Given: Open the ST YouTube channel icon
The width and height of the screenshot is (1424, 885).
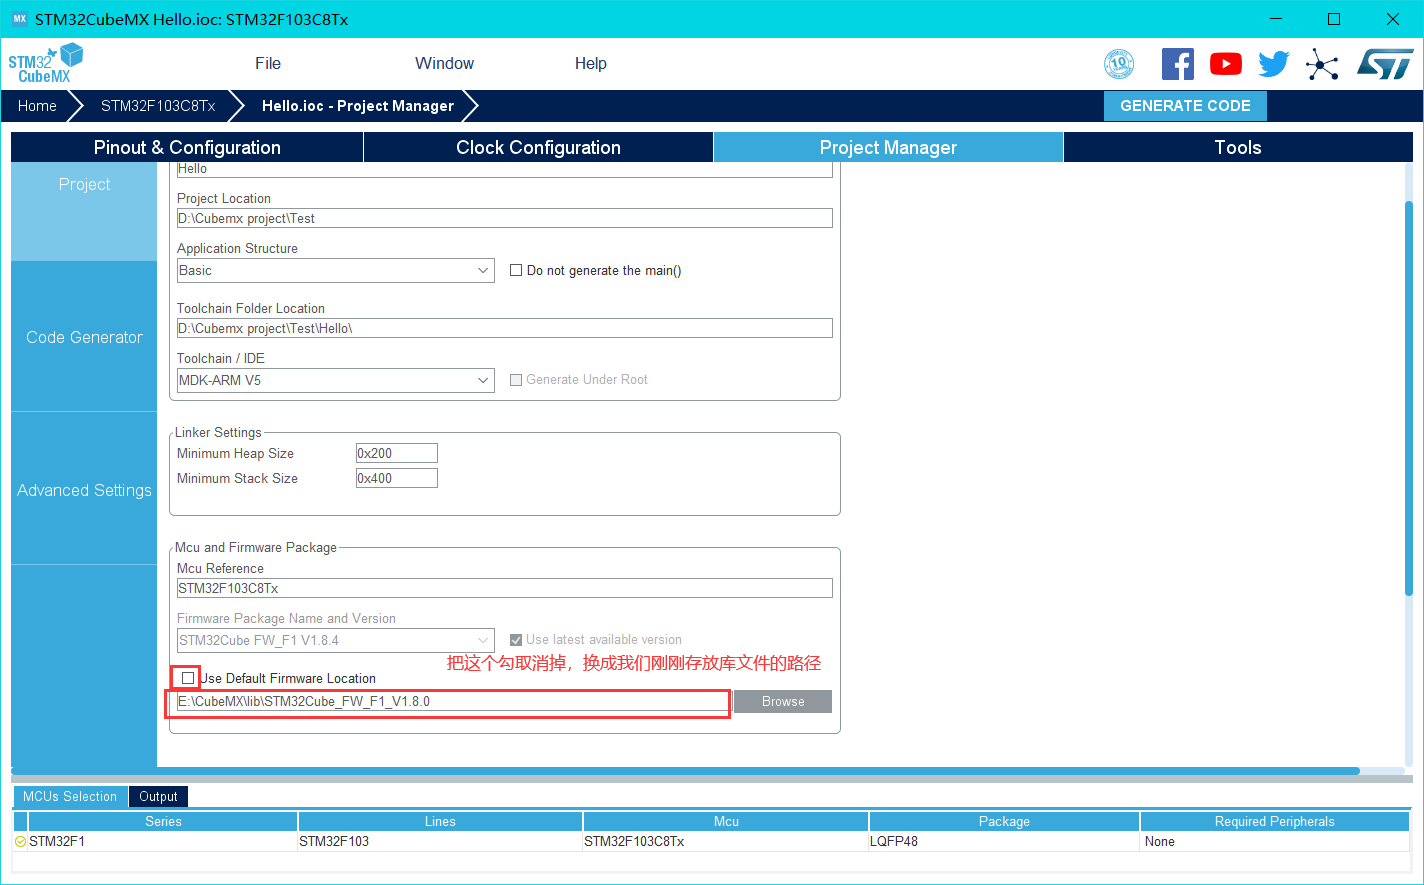Looking at the screenshot, I should pyautogui.click(x=1225, y=64).
